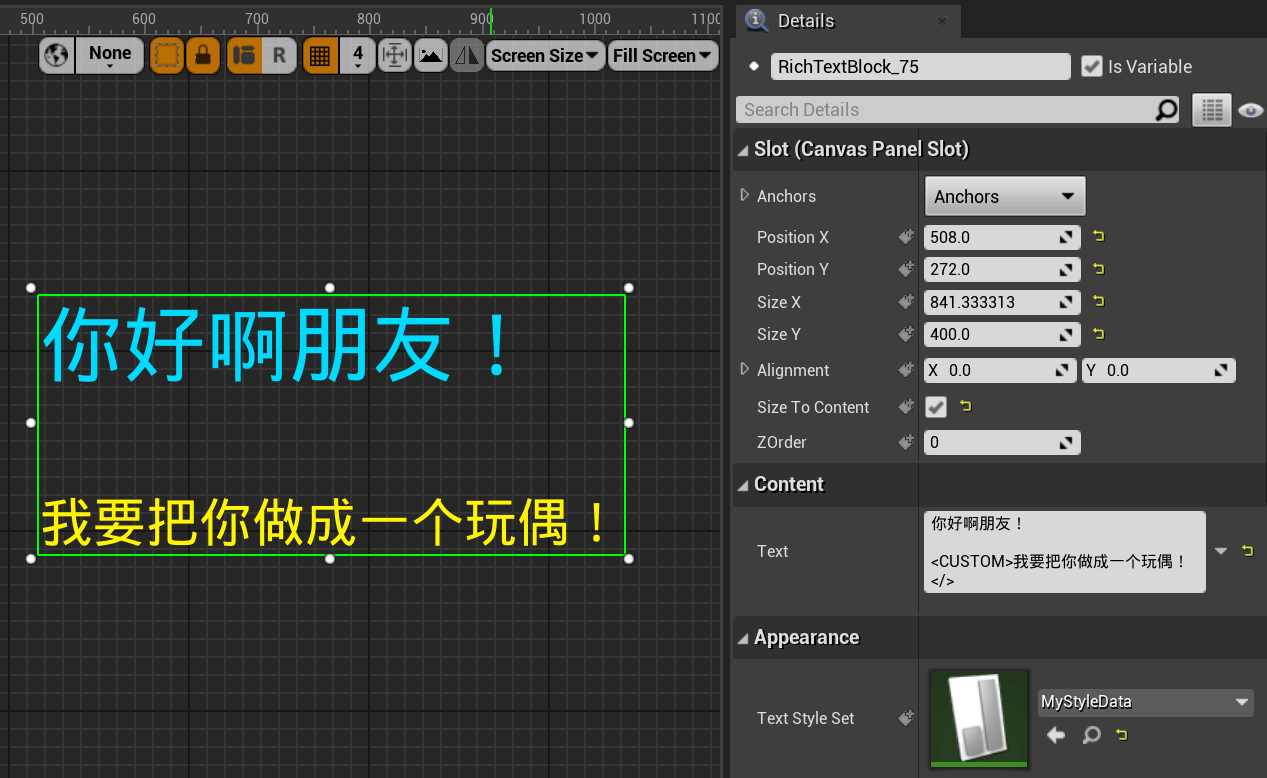Image resolution: width=1267 pixels, height=778 pixels.
Task: Toggle the respect locks padlock button
Action: click(203, 55)
